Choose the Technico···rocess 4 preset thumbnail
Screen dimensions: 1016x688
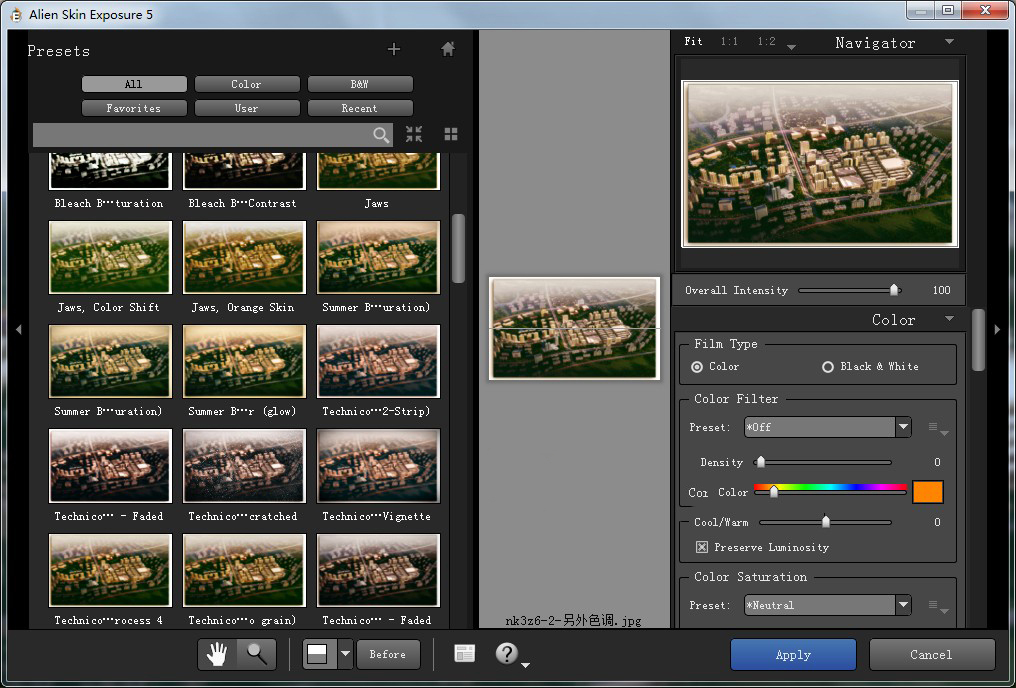[110, 571]
